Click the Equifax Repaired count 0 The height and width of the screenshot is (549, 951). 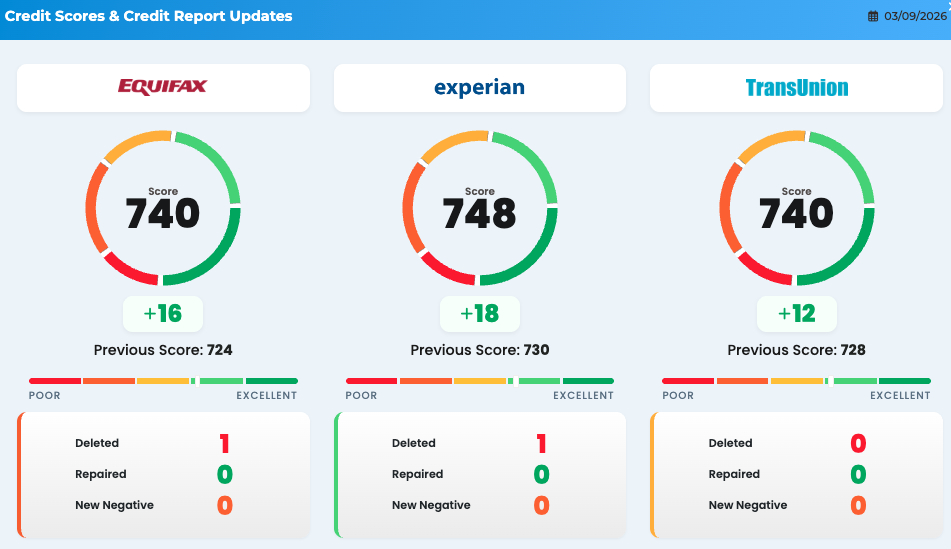(x=224, y=474)
